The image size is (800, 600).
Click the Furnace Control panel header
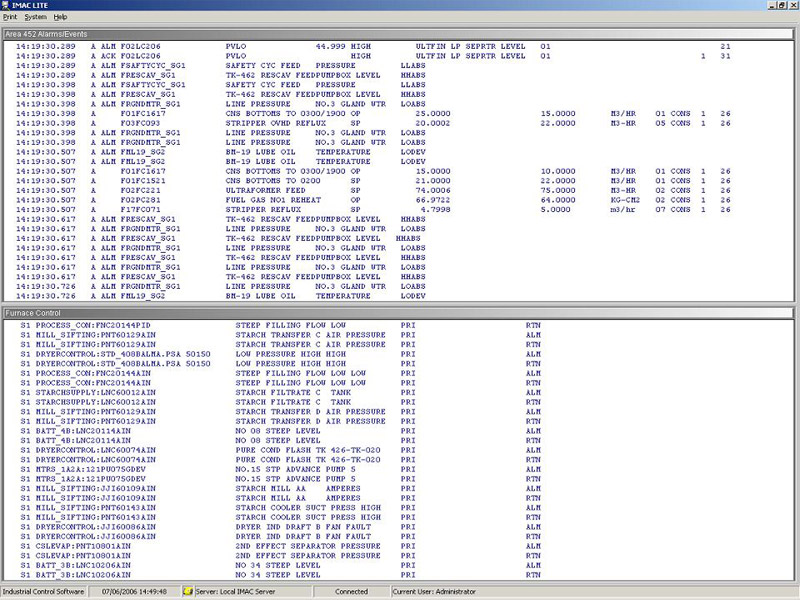click(400, 314)
